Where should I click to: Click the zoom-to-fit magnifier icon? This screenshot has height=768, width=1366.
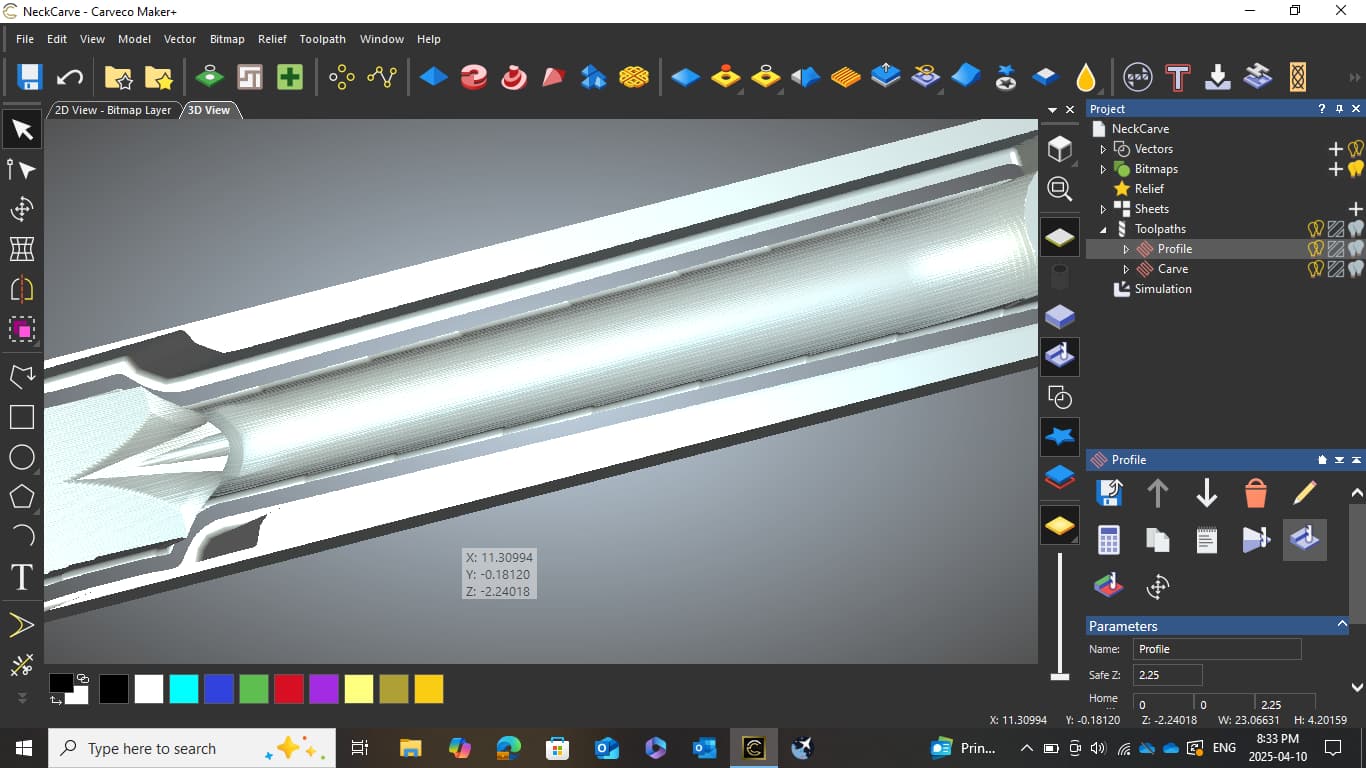tap(1059, 189)
